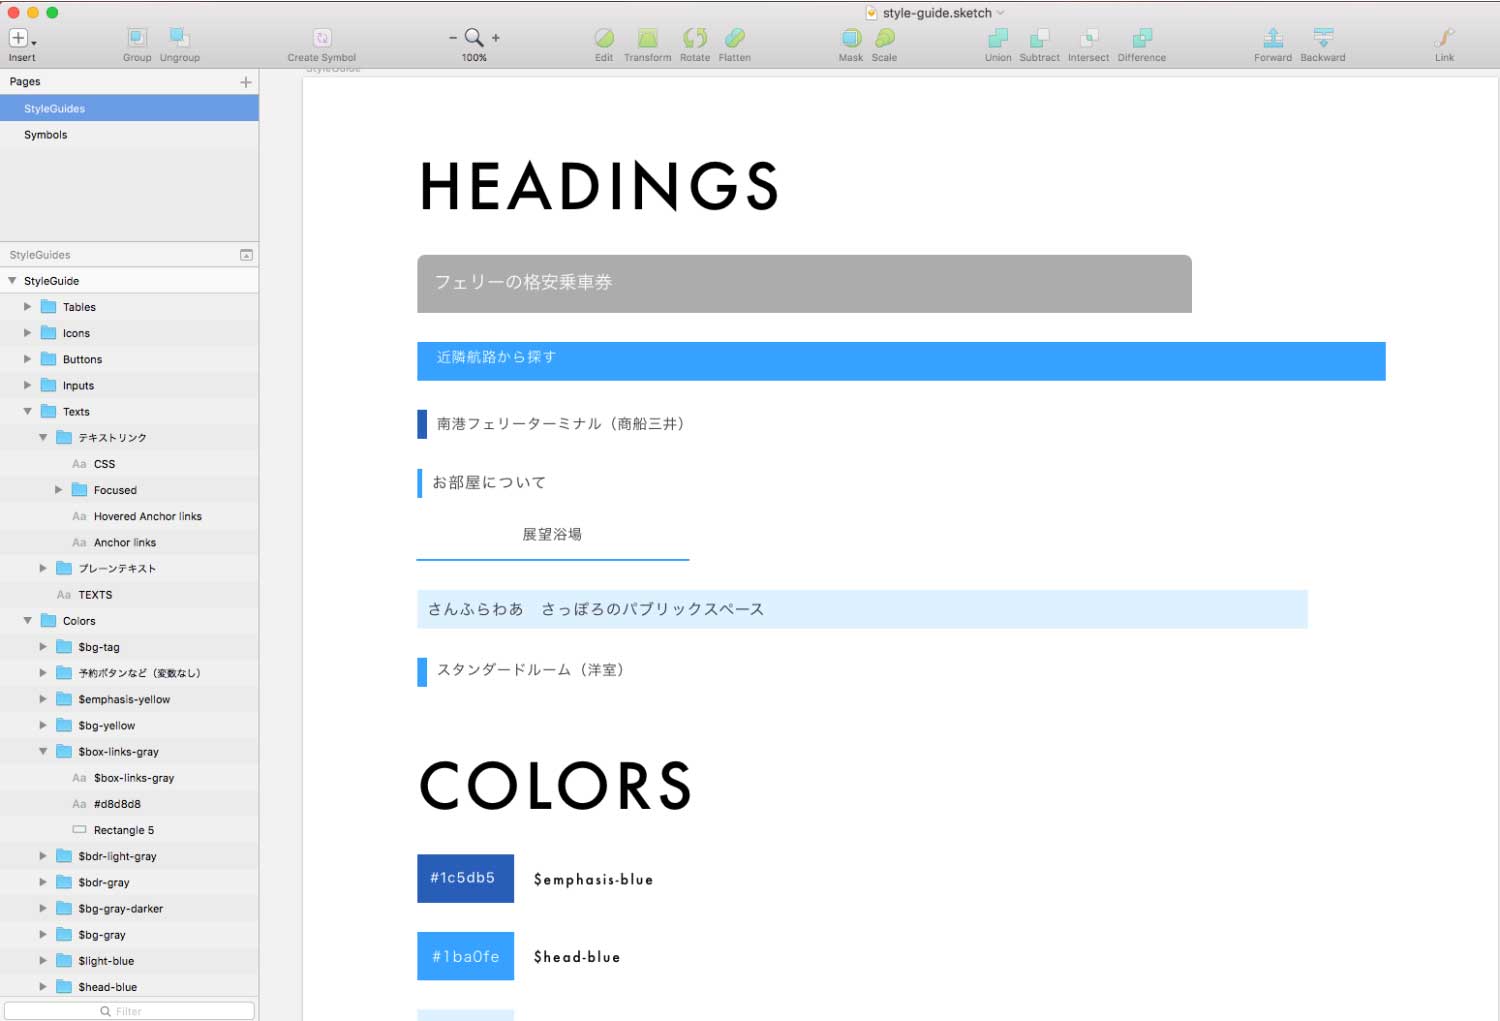1500x1021 pixels.
Task: Switch to the Symbols page
Action: (x=46, y=135)
